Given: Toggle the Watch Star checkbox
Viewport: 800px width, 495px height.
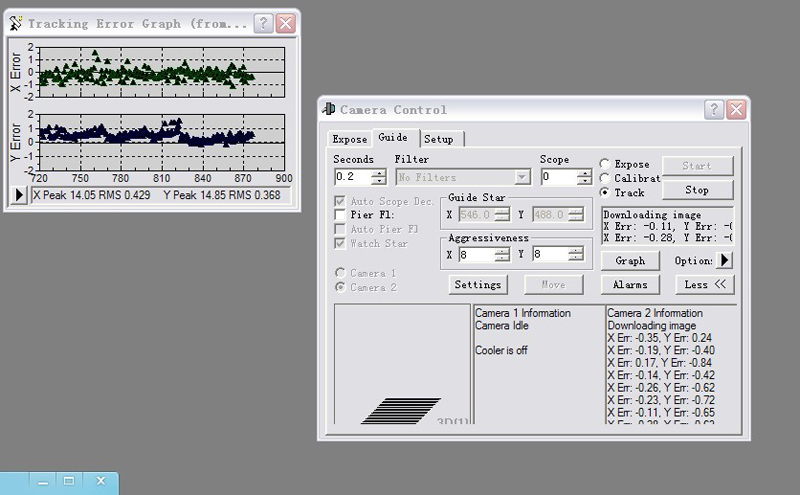Looking at the screenshot, I should coord(340,243).
